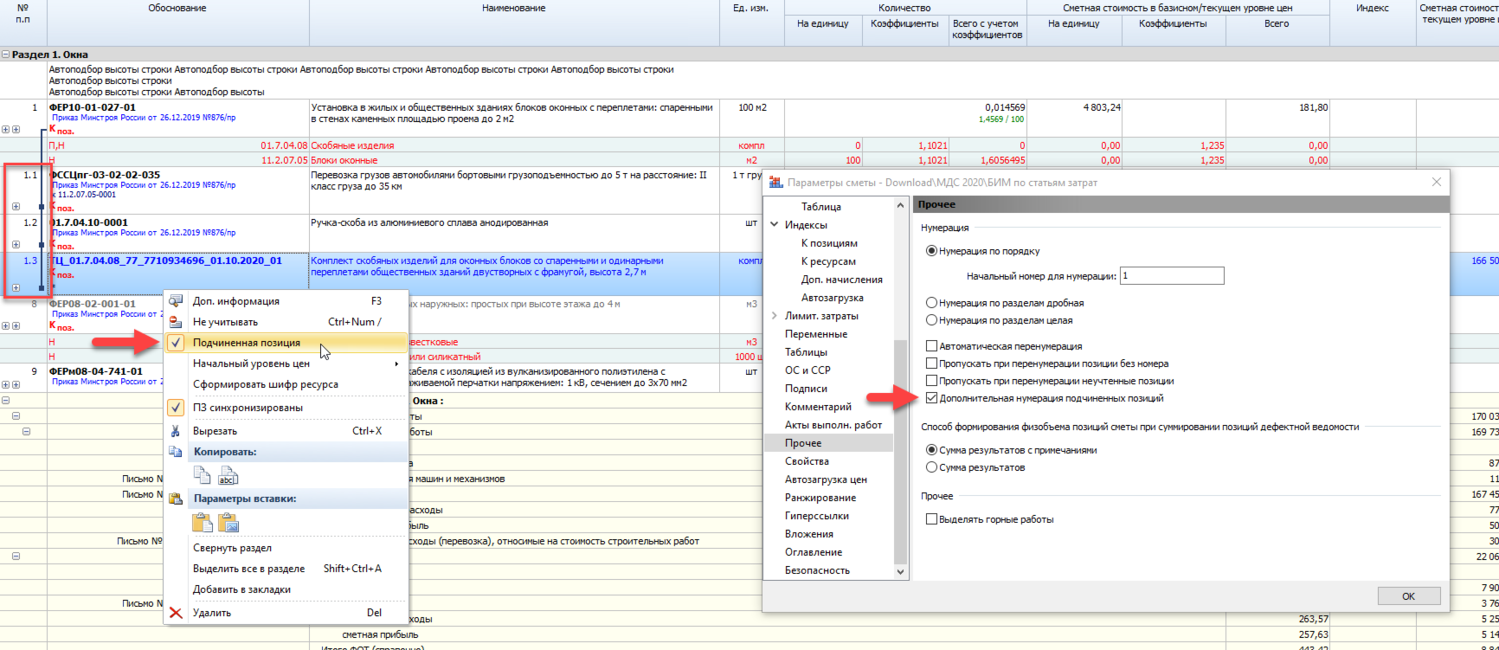
Task: Click the icon beside Не учитывать
Action: coord(176,322)
